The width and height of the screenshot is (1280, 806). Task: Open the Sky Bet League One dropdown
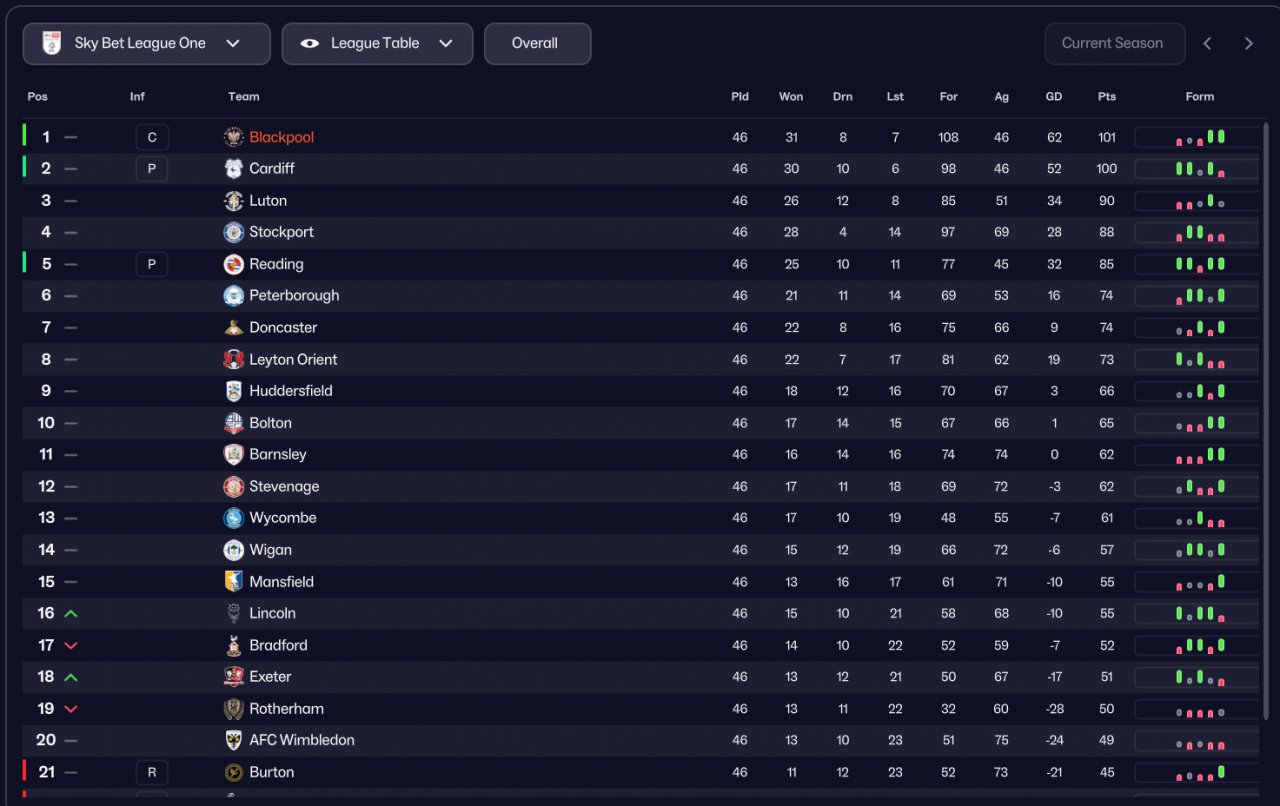pyautogui.click(x=146, y=44)
